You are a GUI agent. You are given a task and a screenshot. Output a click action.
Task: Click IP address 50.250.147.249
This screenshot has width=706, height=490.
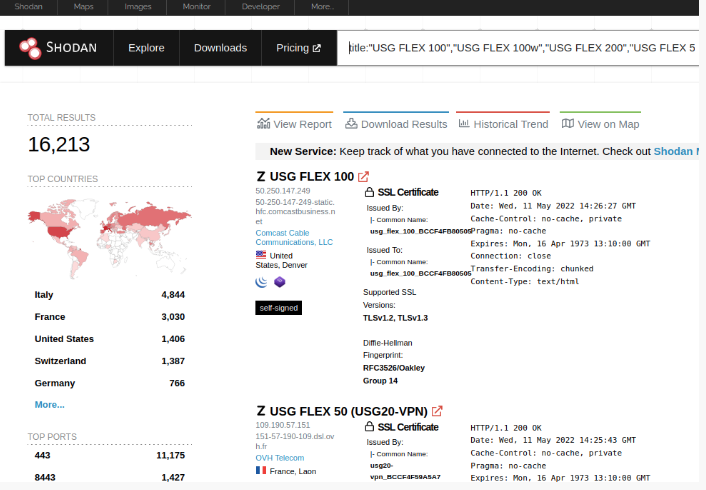click(283, 191)
